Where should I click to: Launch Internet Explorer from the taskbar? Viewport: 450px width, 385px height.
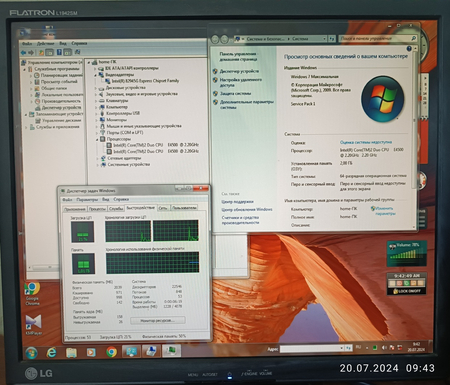click(x=51, y=352)
